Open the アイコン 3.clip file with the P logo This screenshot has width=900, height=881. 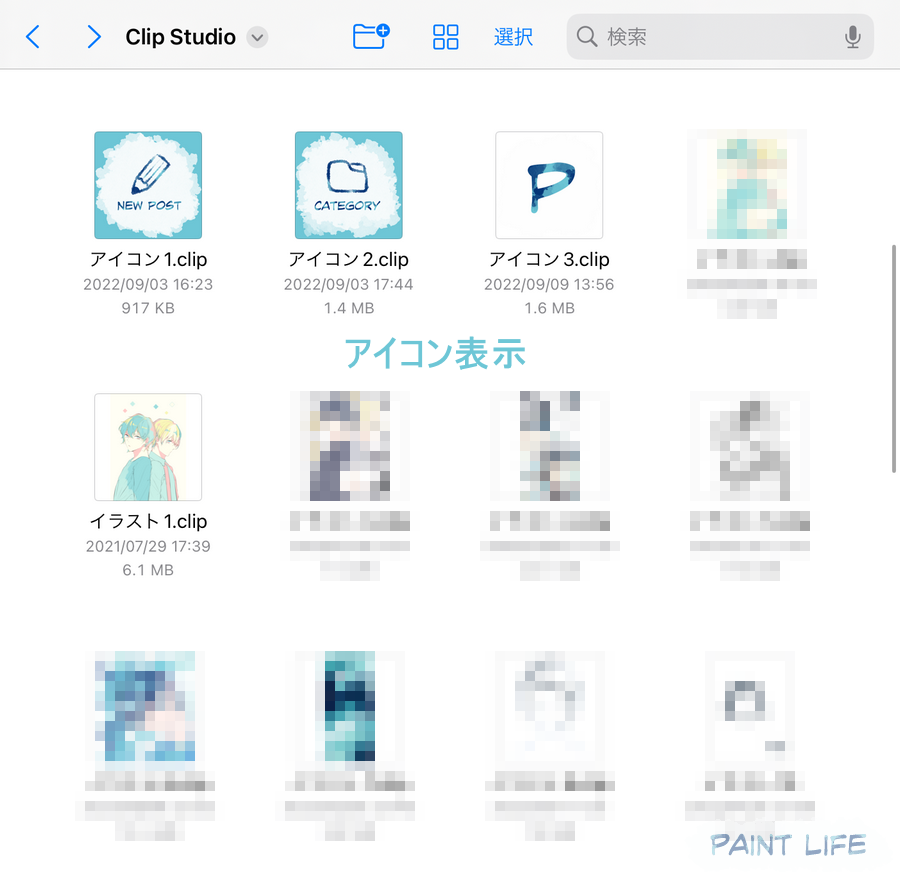[x=549, y=184]
